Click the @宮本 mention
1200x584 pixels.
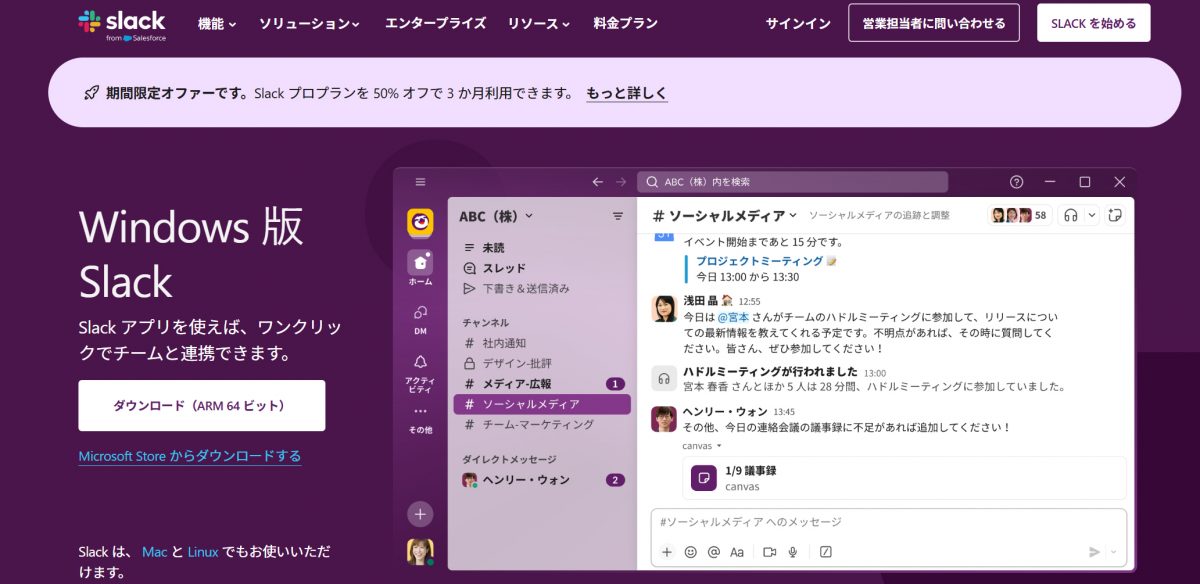[x=735, y=317]
